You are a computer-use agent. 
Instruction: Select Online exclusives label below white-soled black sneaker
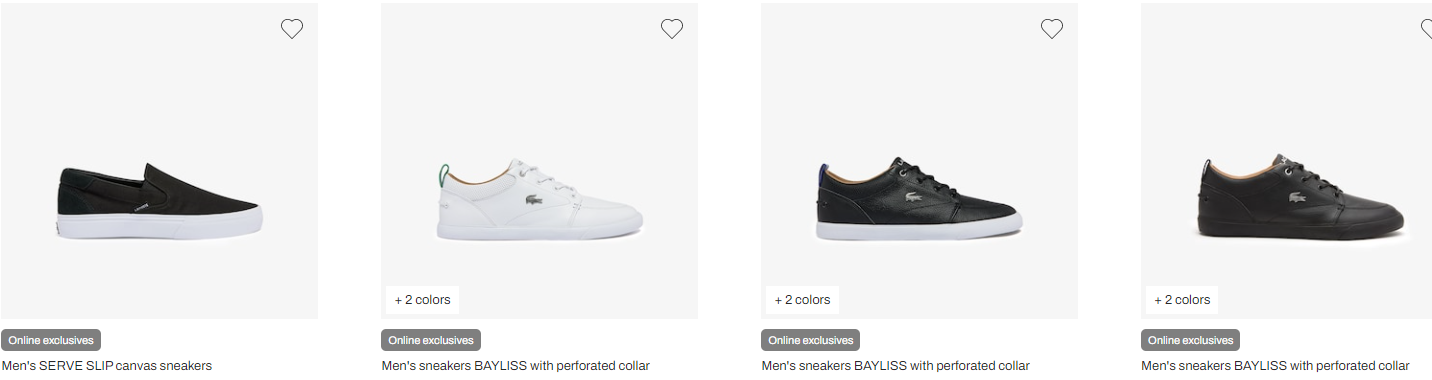tap(811, 340)
